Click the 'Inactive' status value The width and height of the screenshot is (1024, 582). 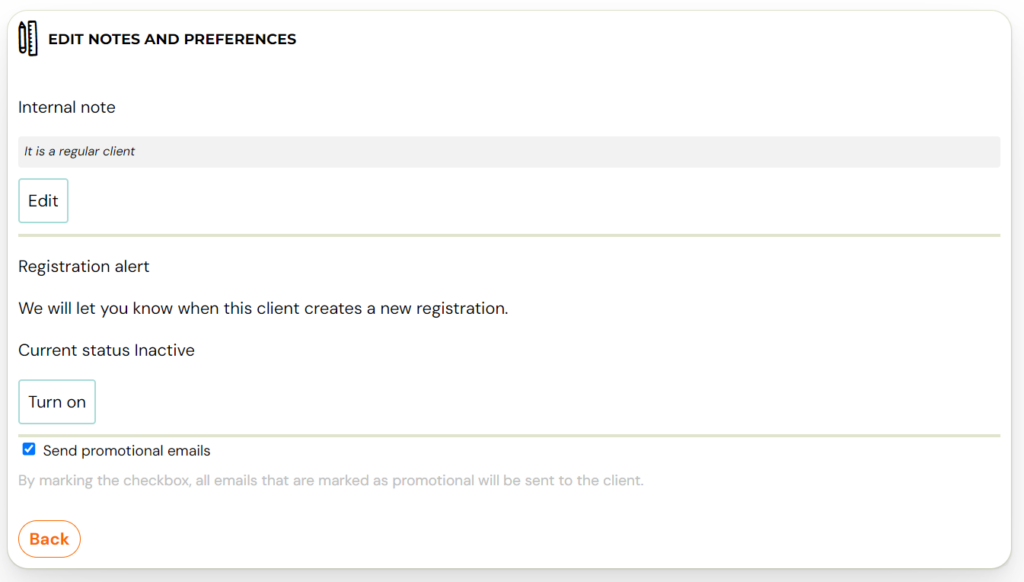(x=165, y=350)
